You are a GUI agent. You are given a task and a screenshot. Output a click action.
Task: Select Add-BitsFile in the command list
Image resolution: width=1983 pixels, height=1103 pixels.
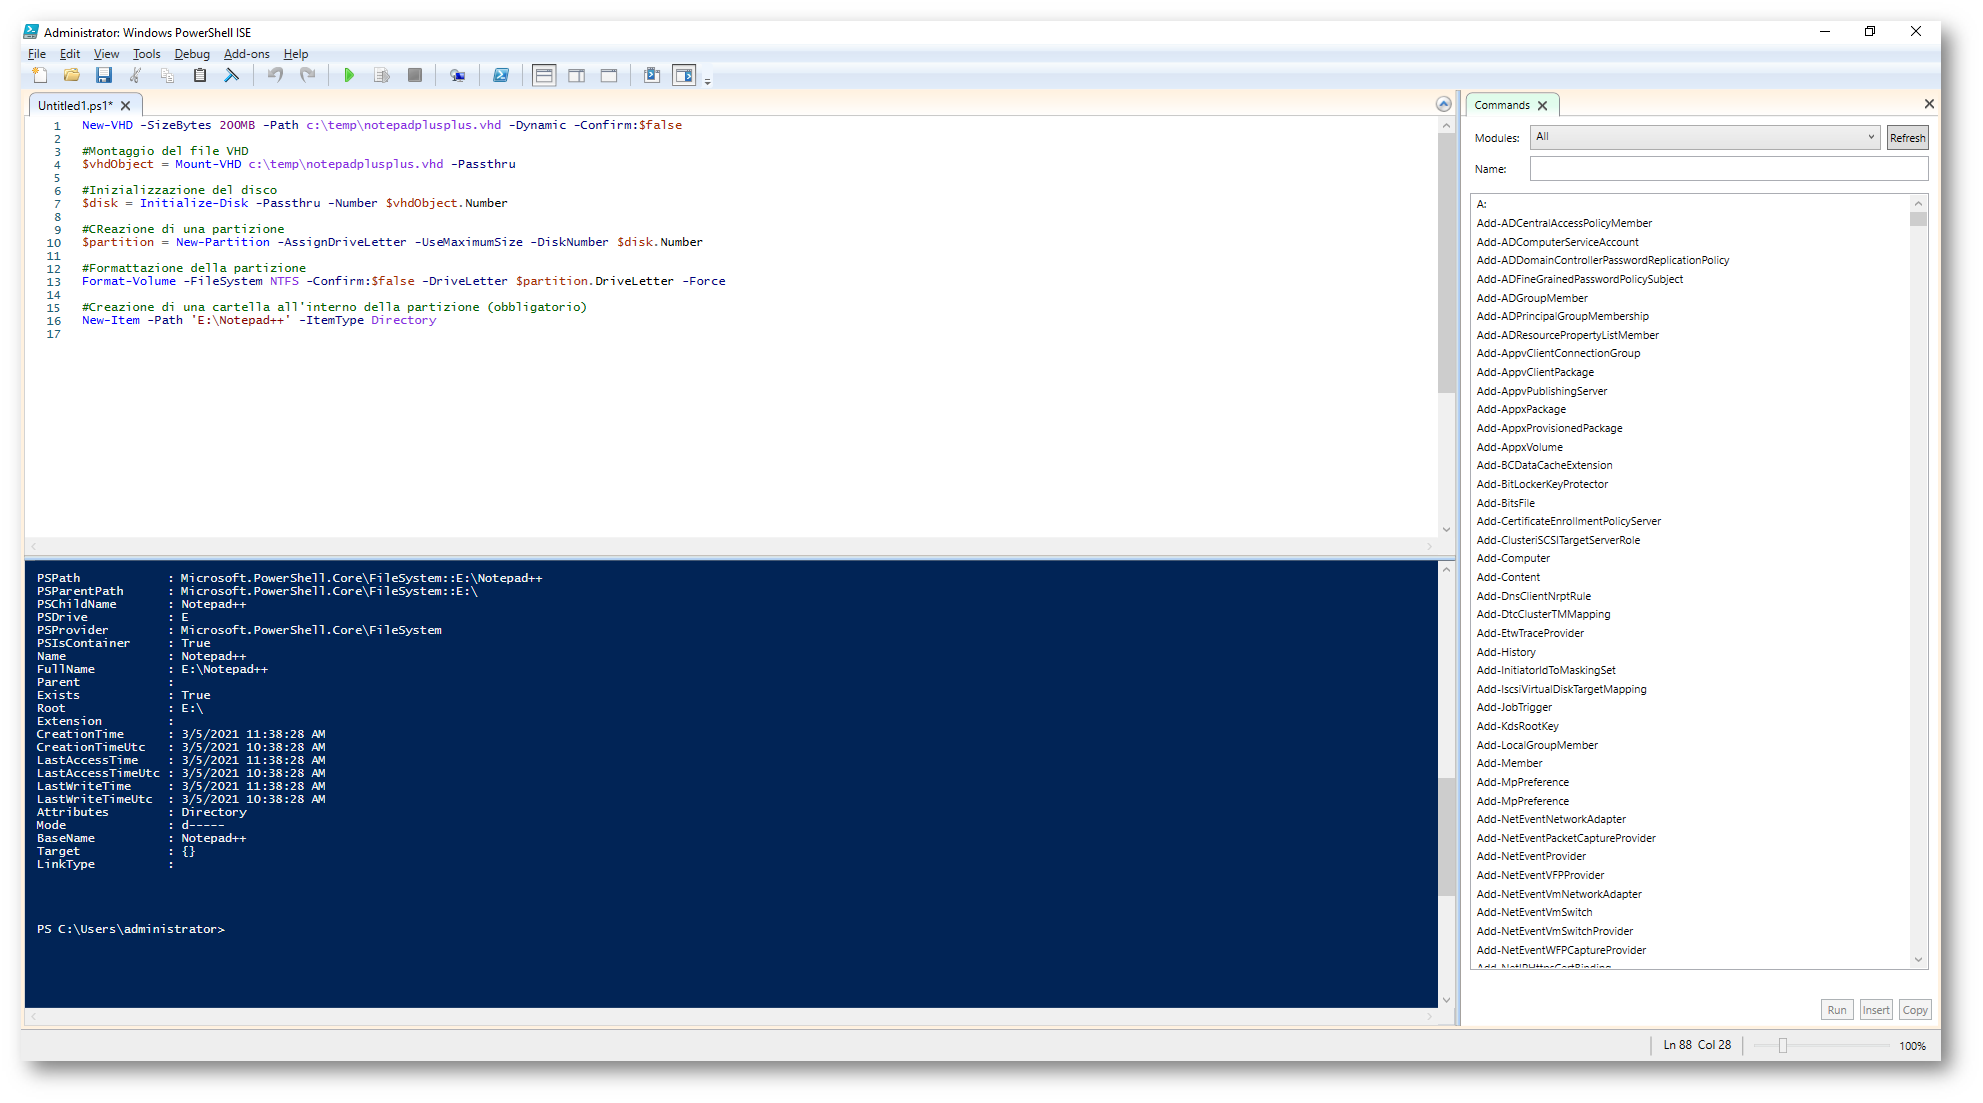click(1505, 503)
